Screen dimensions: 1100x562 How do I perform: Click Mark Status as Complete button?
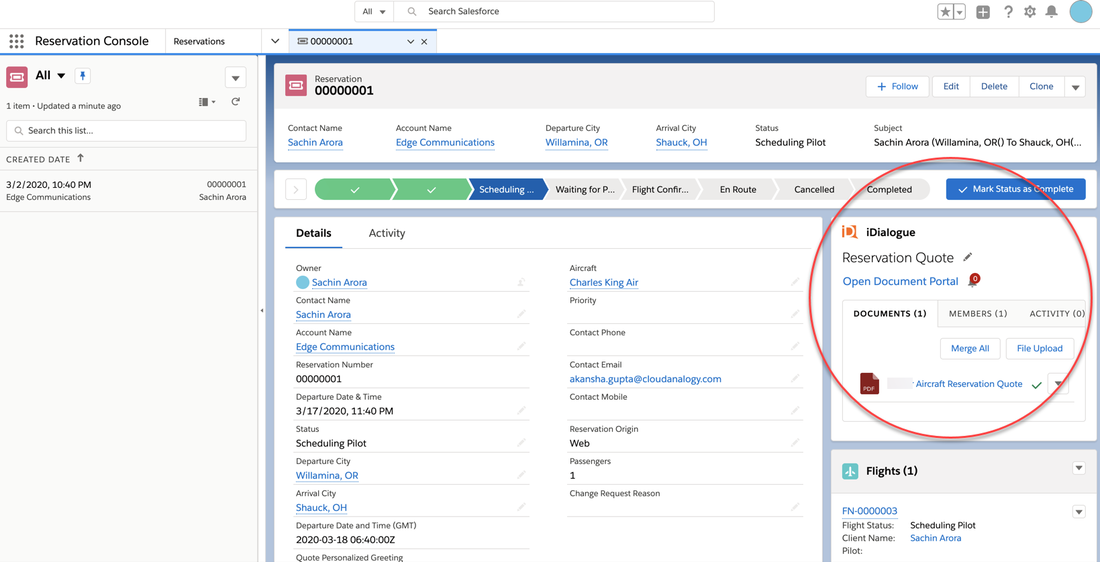point(1015,189)
